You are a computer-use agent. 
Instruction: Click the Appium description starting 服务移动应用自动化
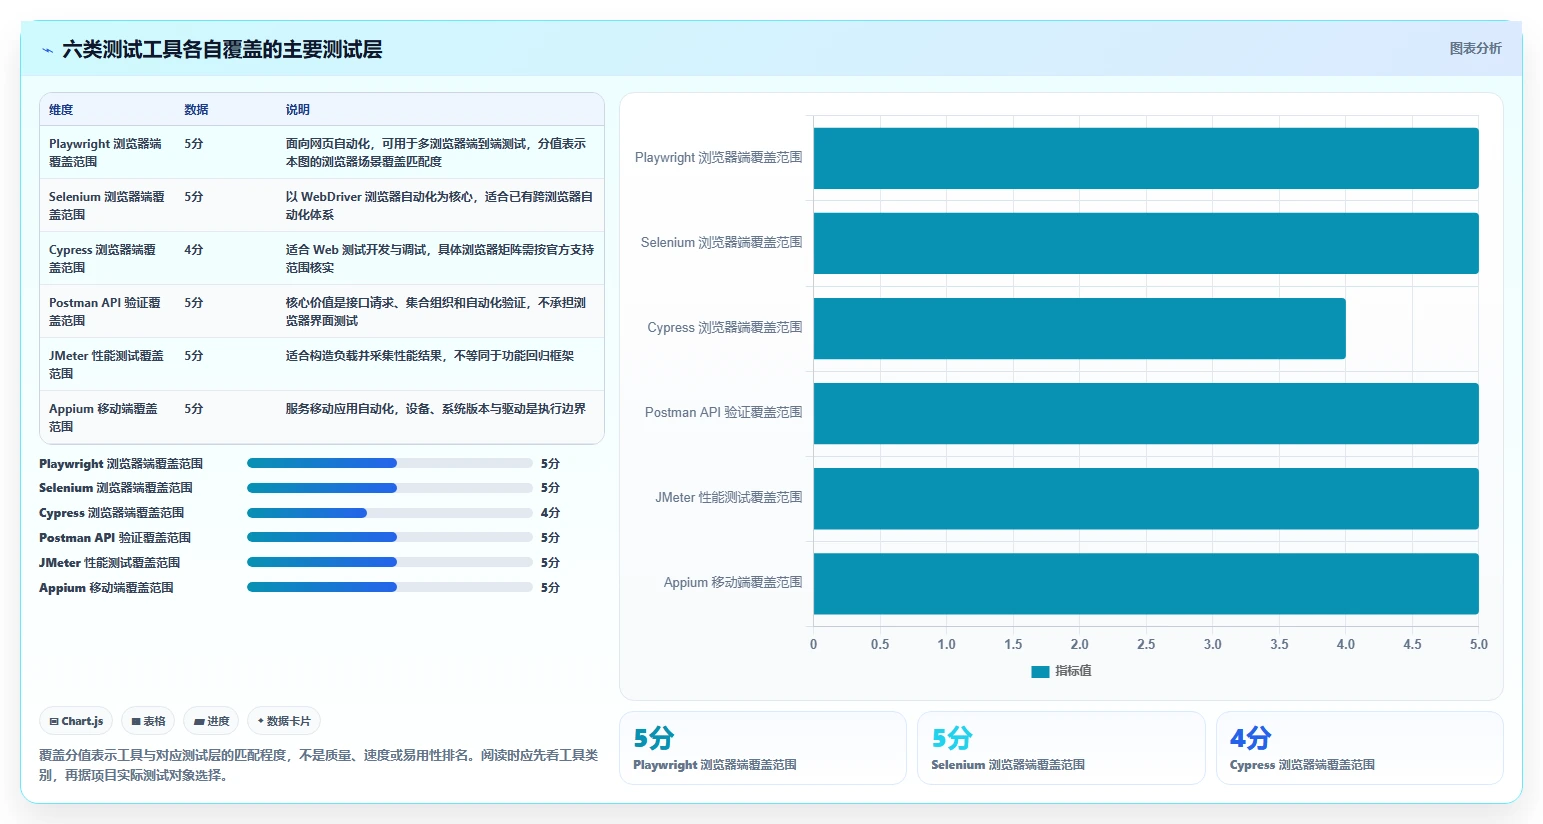436,408
